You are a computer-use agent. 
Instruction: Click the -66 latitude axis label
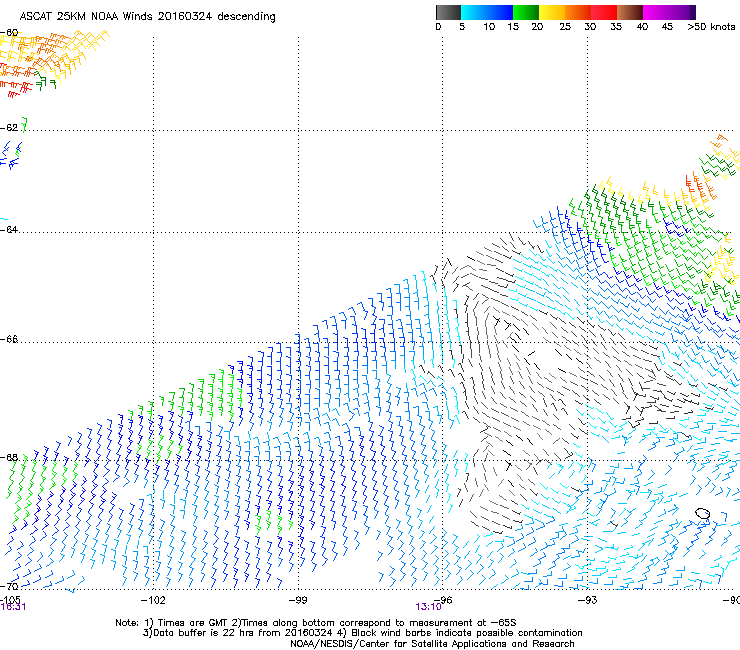pos(9,339)
